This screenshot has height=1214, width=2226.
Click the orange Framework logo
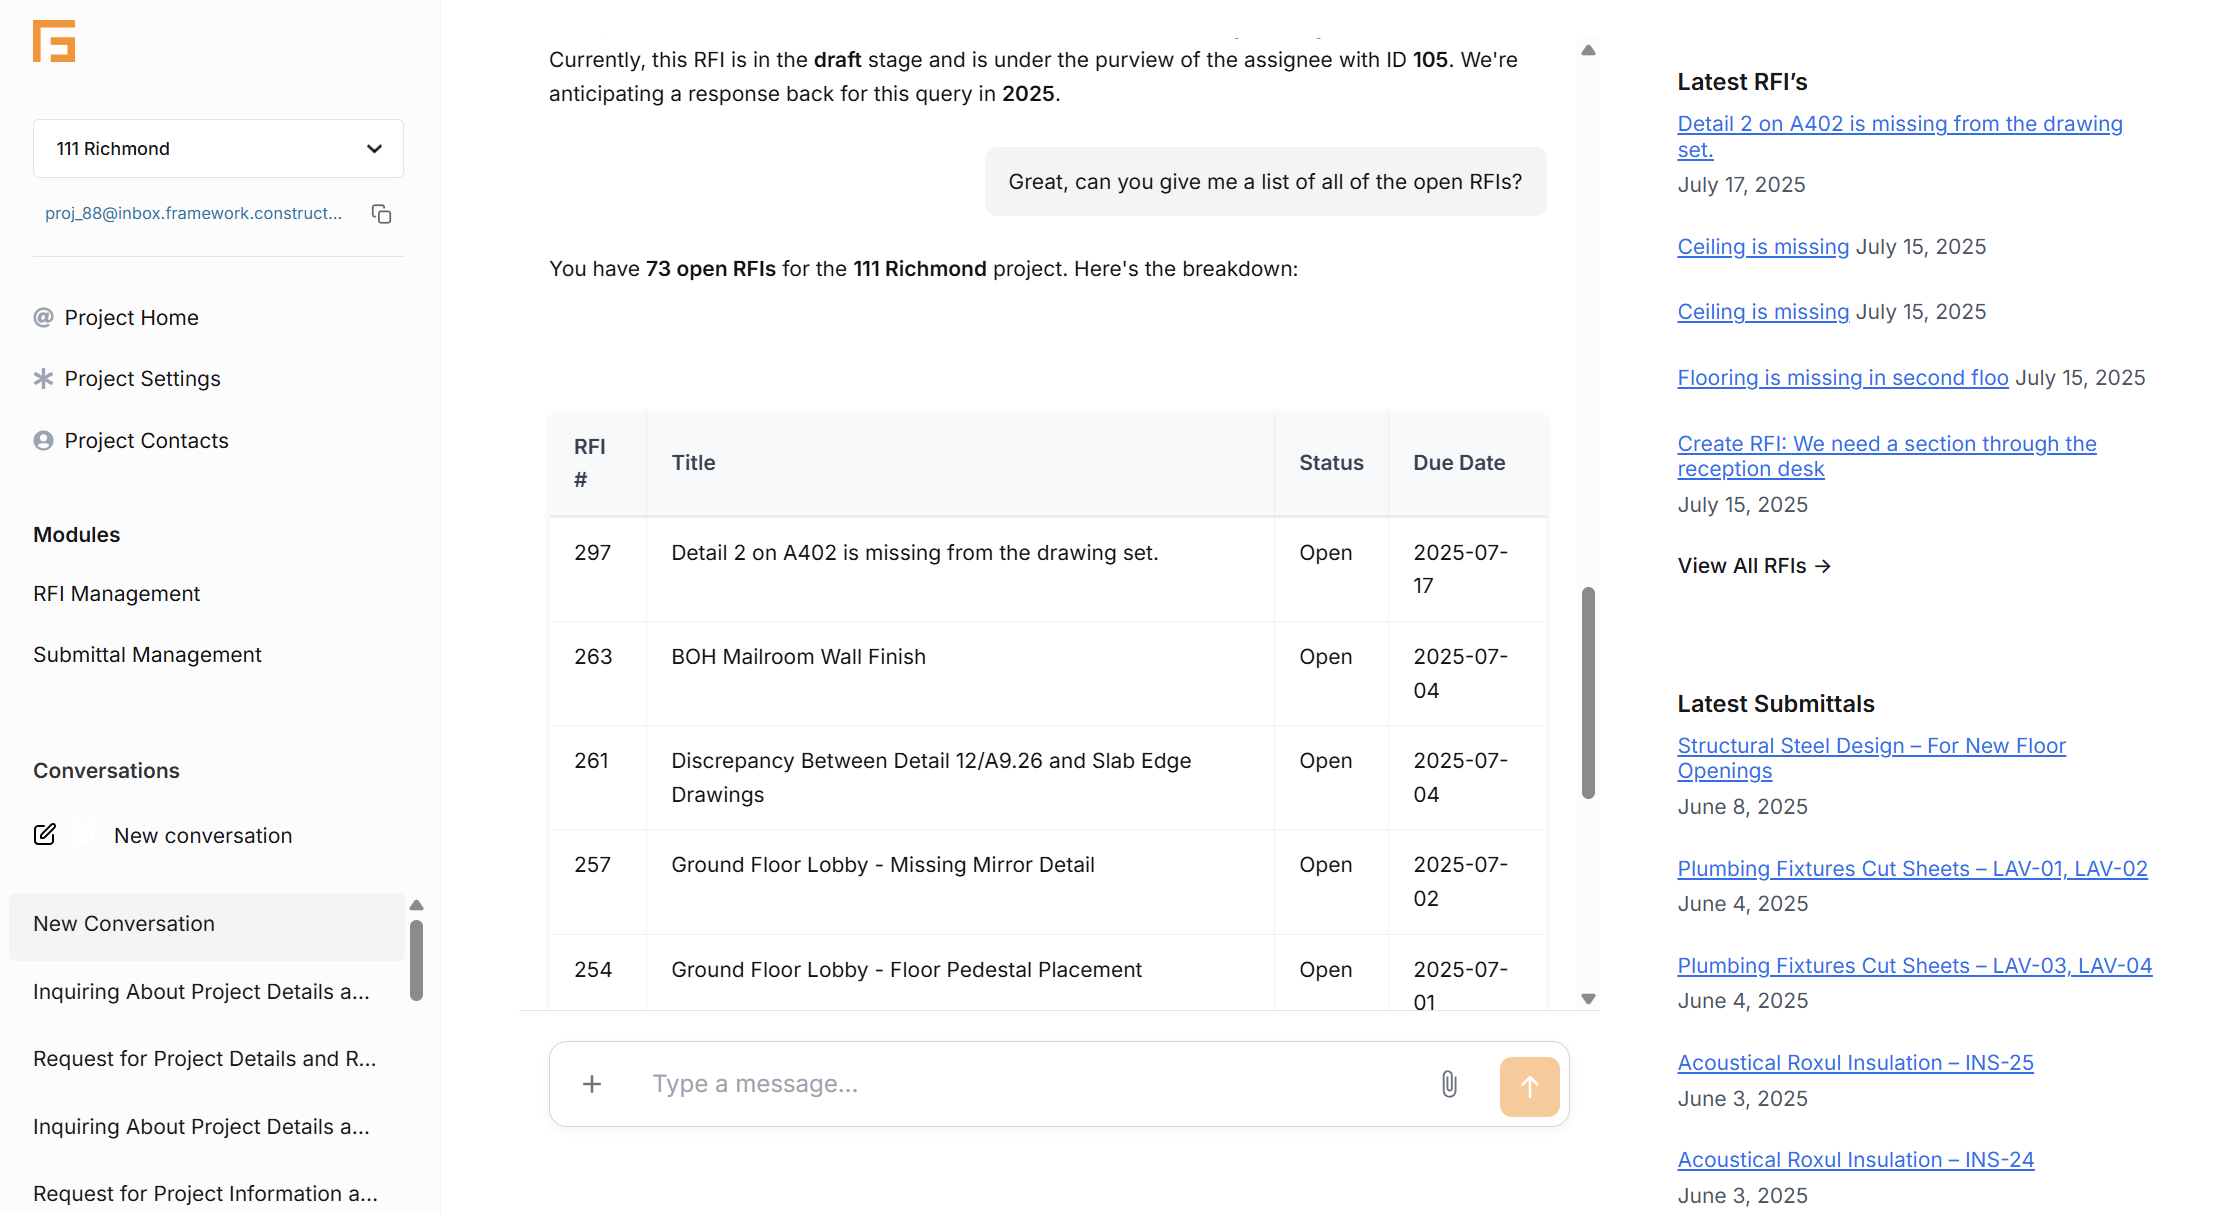pos(54,41)
